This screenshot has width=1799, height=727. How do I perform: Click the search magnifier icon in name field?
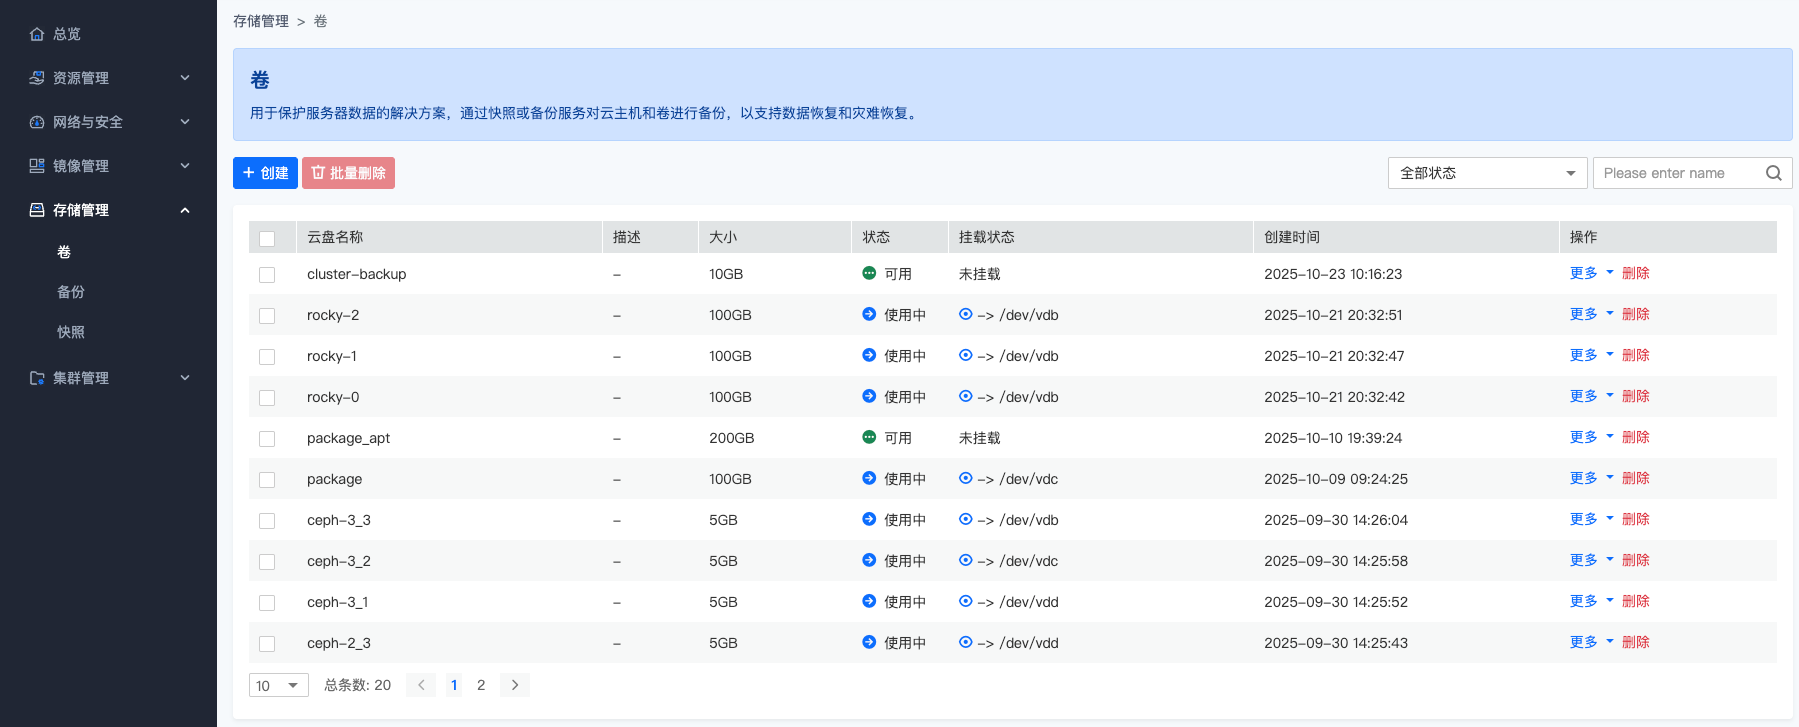(1773, 173)
